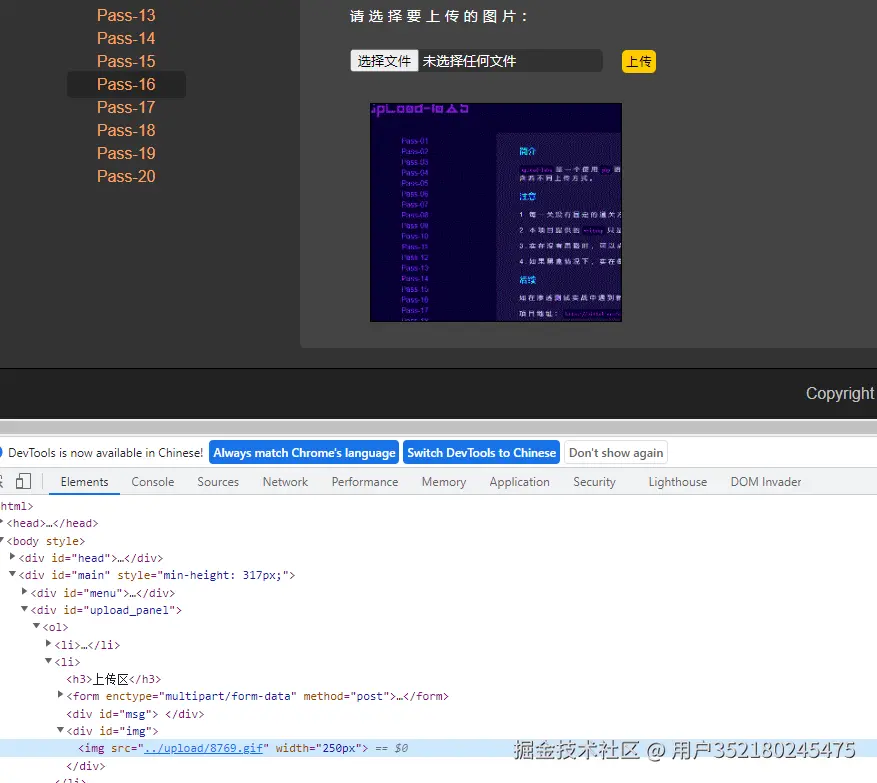Click the DevTools available in Chinese message
The height and width of the screenshot is (783, 877).
coord(105,452)
